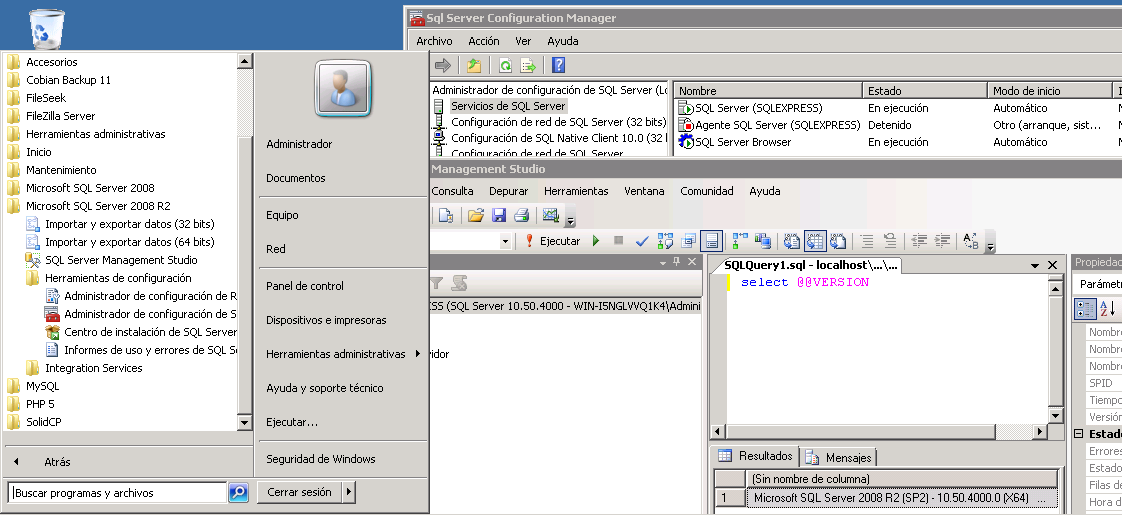Click the Print icon in Management Studio toolbar
Image resolution: width=1122 pixels, height=515 pixels.
click(522, 215)
